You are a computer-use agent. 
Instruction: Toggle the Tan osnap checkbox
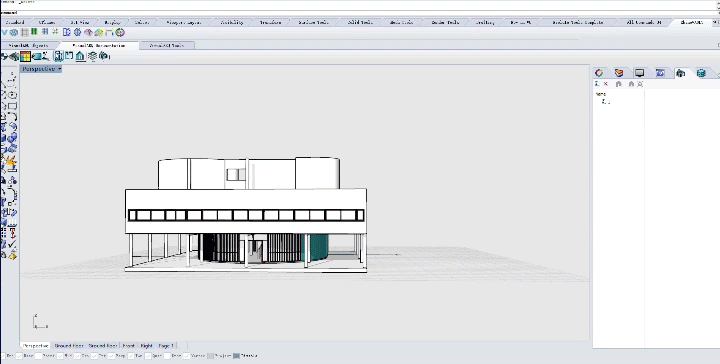click(131, 356)
